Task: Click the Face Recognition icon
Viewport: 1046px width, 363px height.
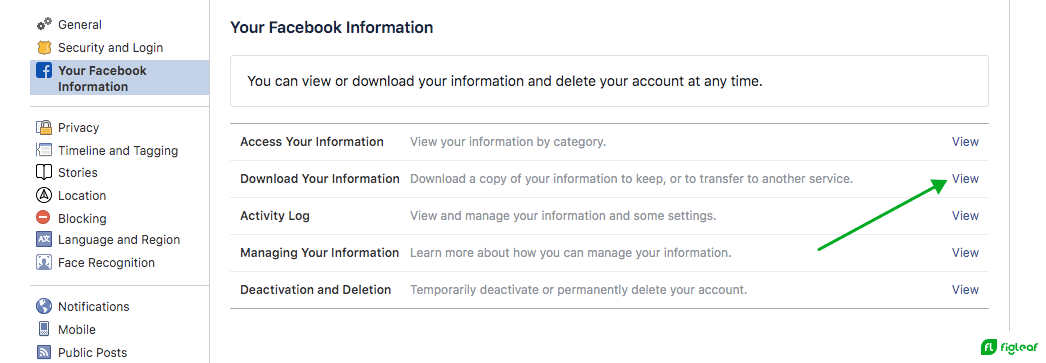Action: click(x=44, y=262)
